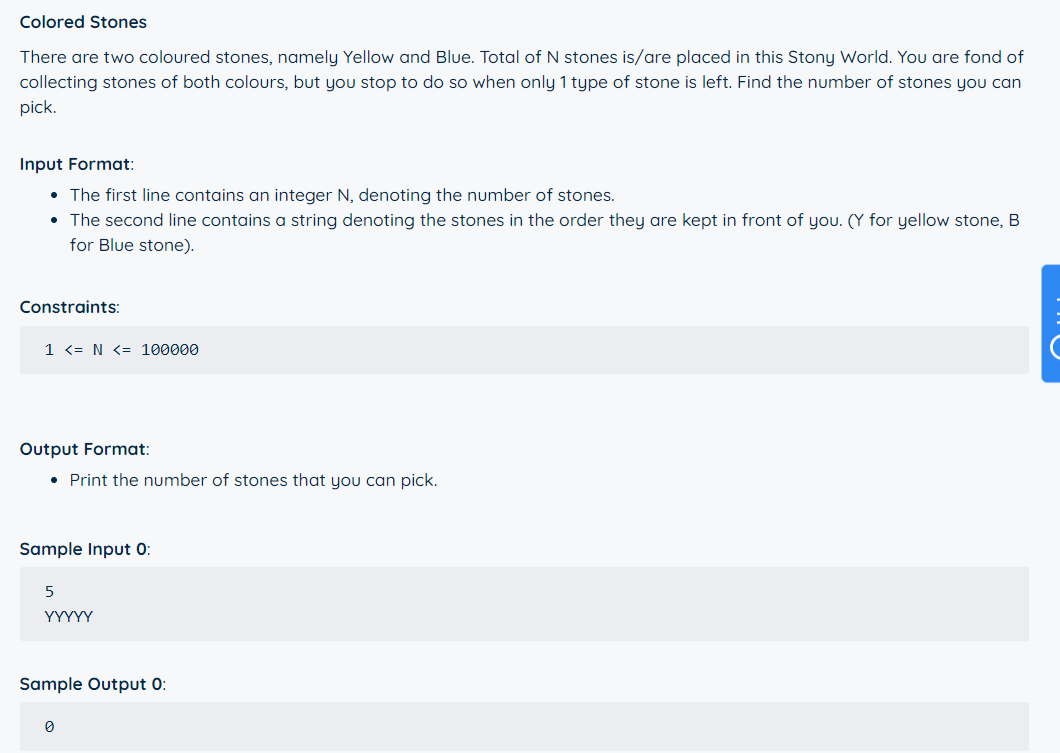
Task: Click the "Sample Input 0:" heading
Action: [x=84, y=549]
